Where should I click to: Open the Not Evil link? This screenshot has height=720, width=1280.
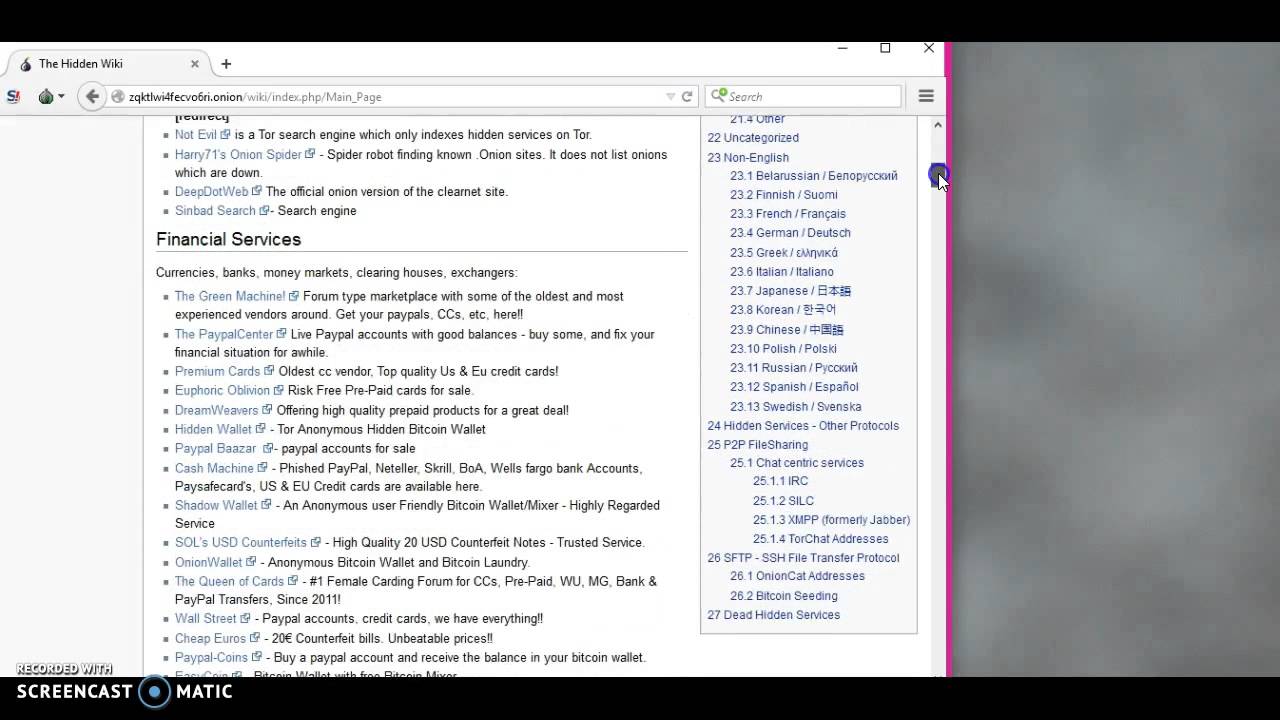tap(196, 135)
